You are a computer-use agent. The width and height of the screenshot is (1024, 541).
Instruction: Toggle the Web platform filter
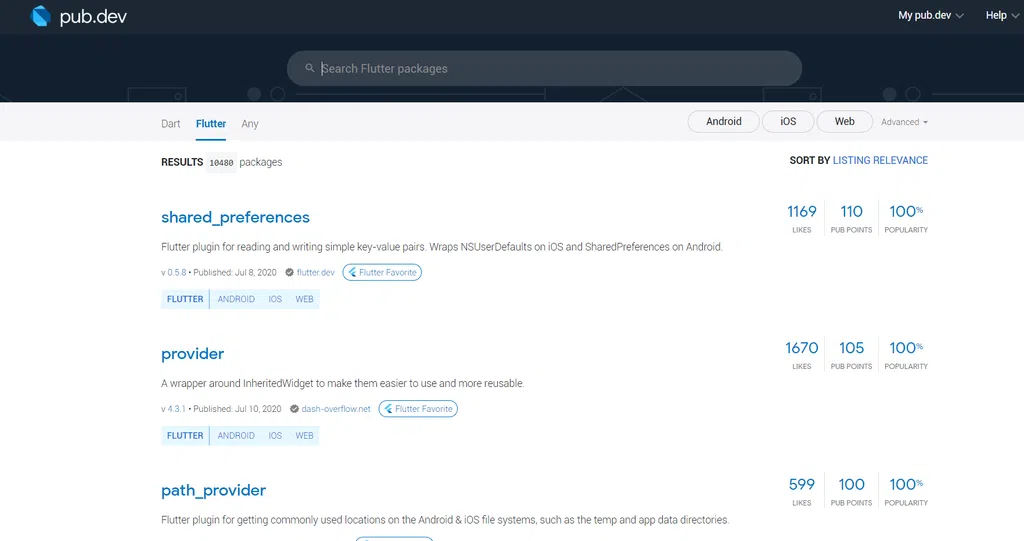pos(844,122)
